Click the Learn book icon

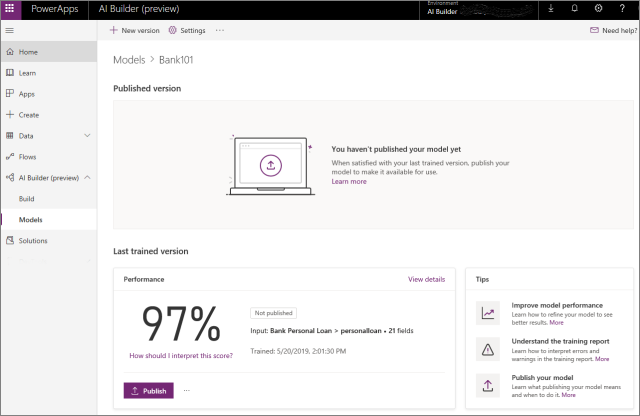point(10,73)
